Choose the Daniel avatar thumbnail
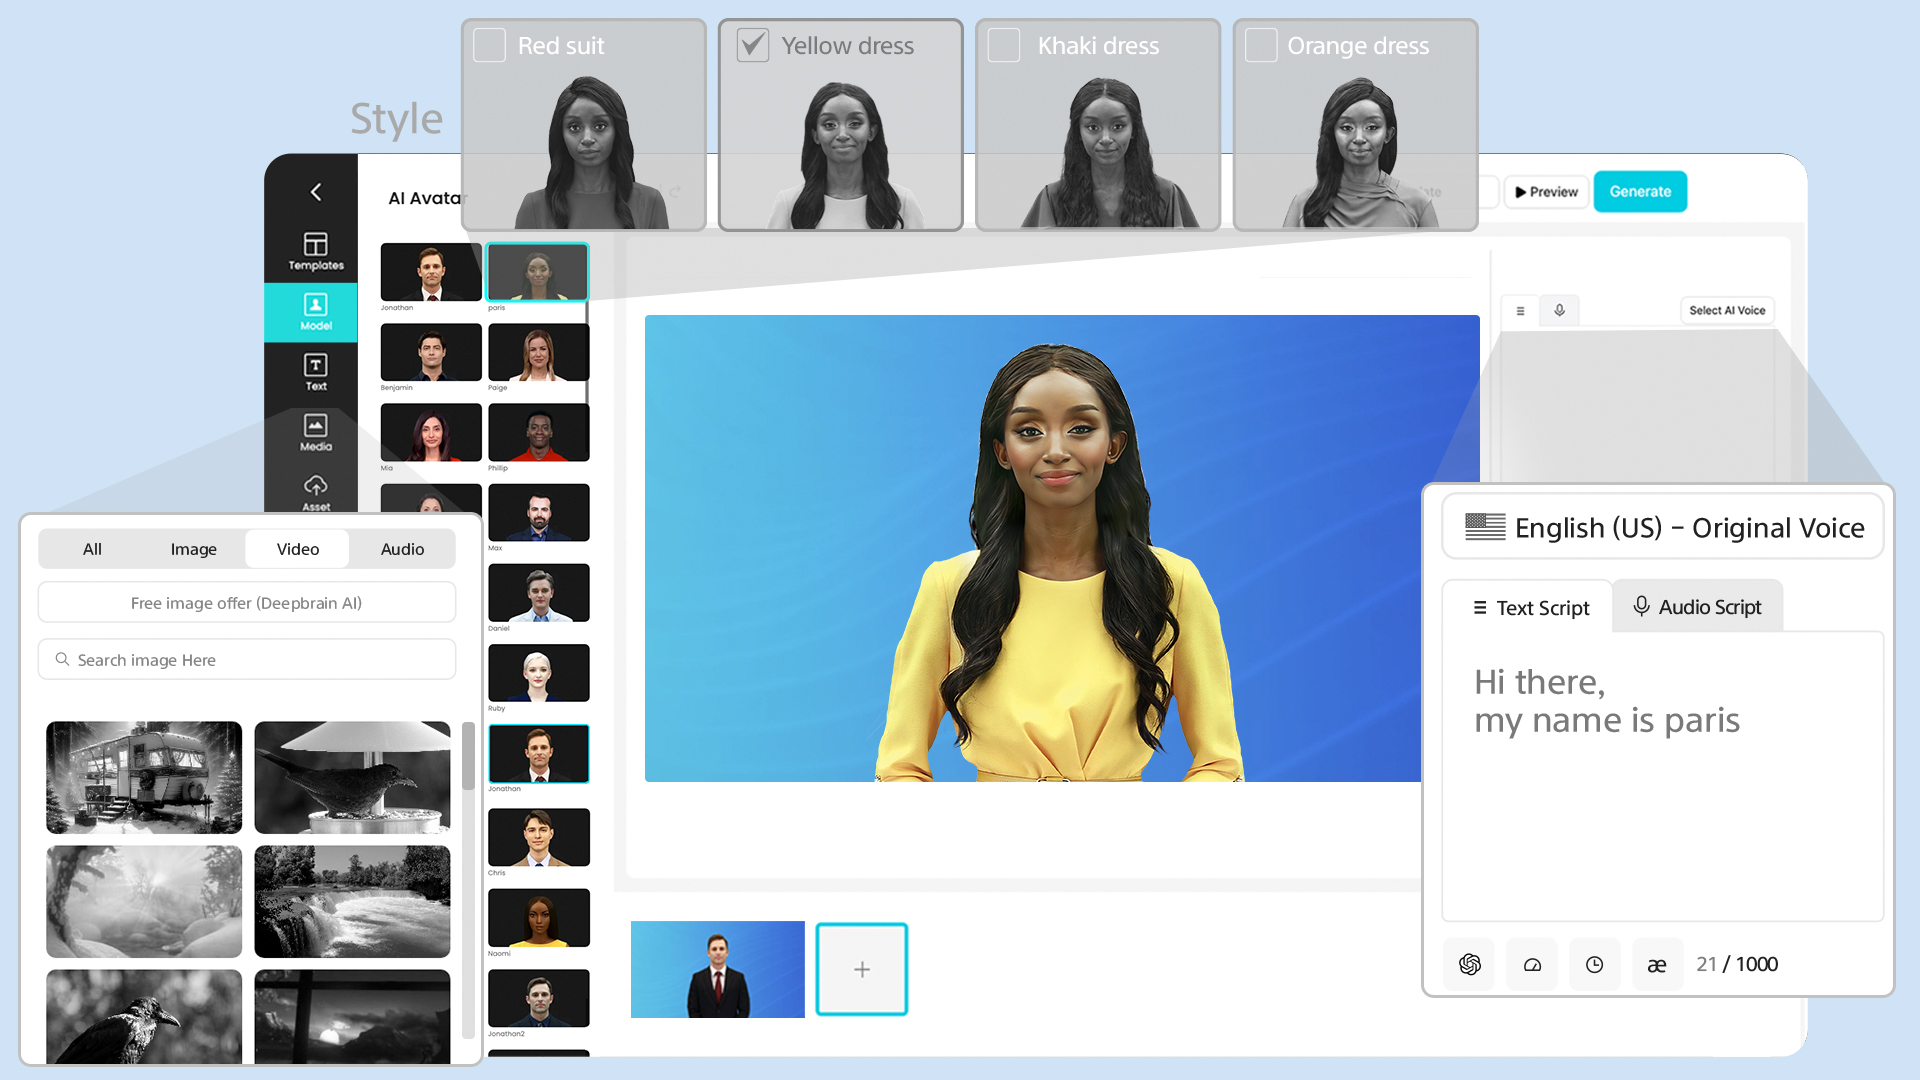1920x1080 pixels. point(538,592)
